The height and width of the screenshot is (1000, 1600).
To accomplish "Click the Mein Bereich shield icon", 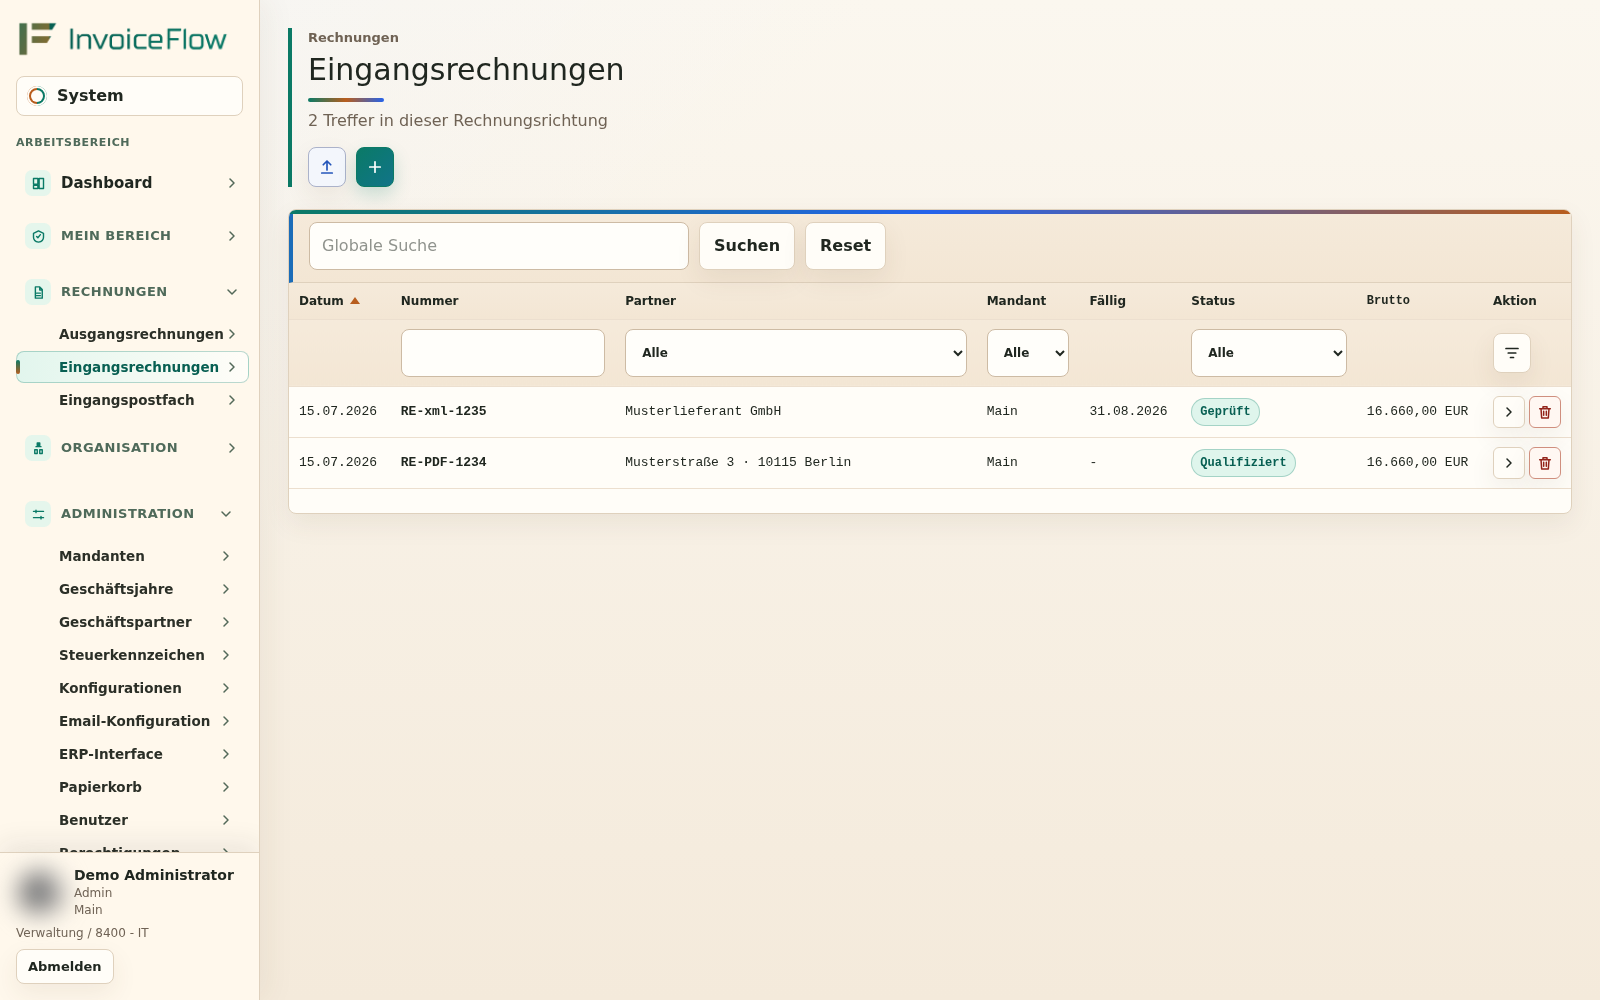I will coord(38,236).
